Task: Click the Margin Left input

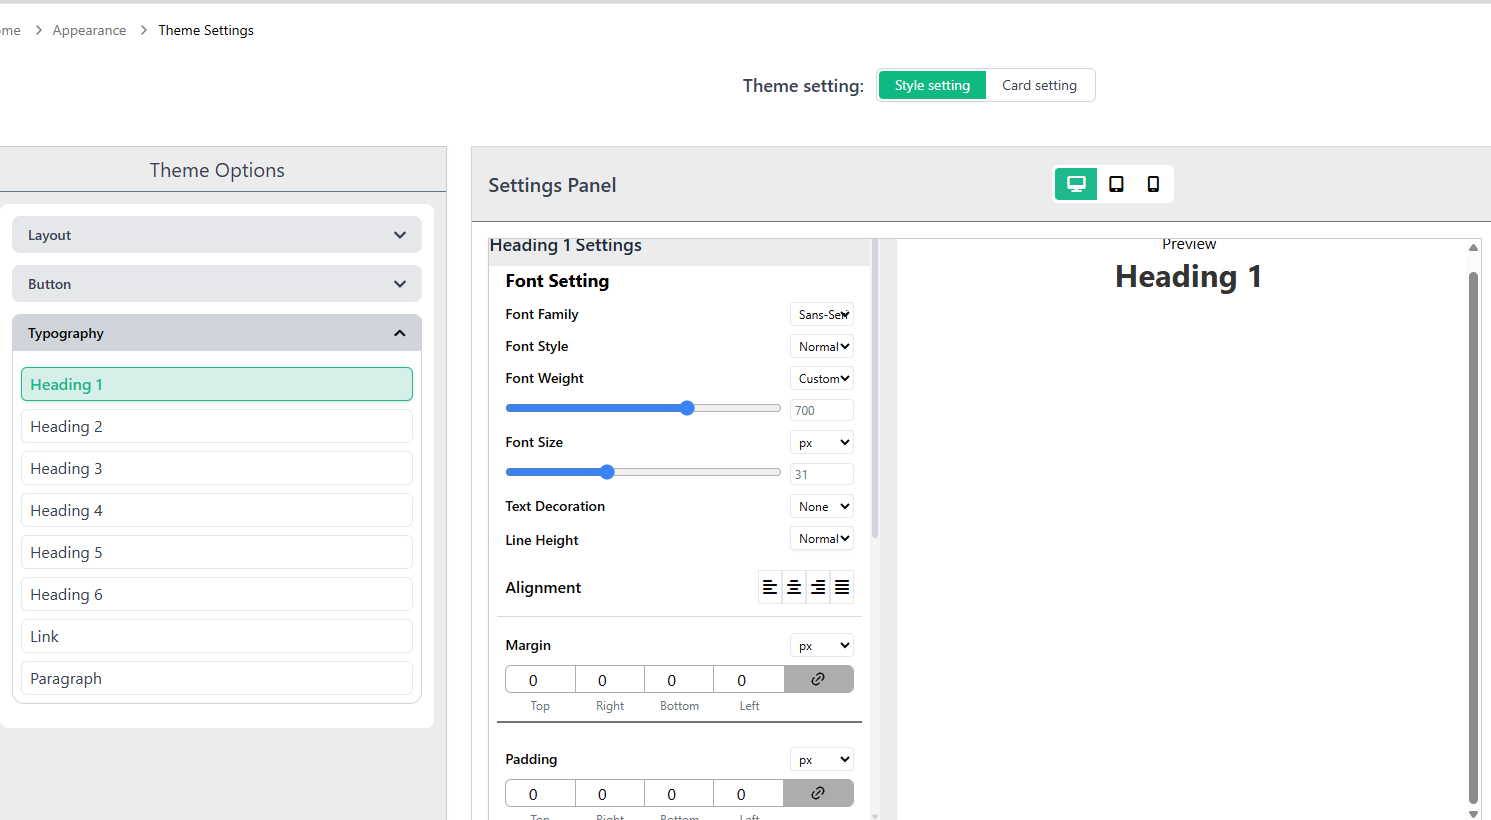Action: [749, 680]
